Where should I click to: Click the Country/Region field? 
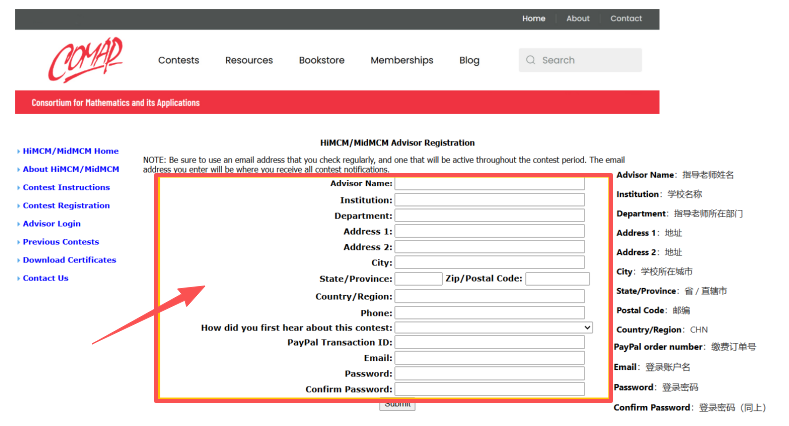tap(490, 296)
